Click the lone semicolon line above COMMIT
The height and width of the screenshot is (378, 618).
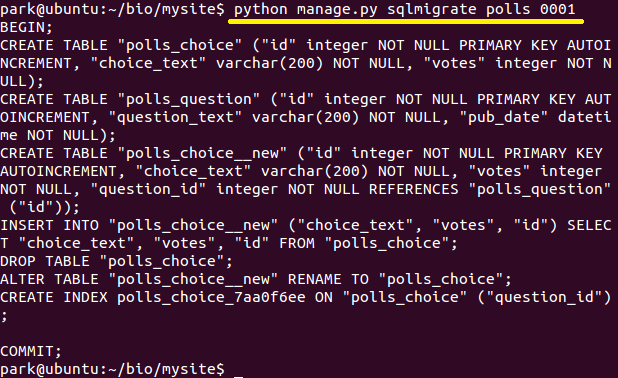[4, 316]
